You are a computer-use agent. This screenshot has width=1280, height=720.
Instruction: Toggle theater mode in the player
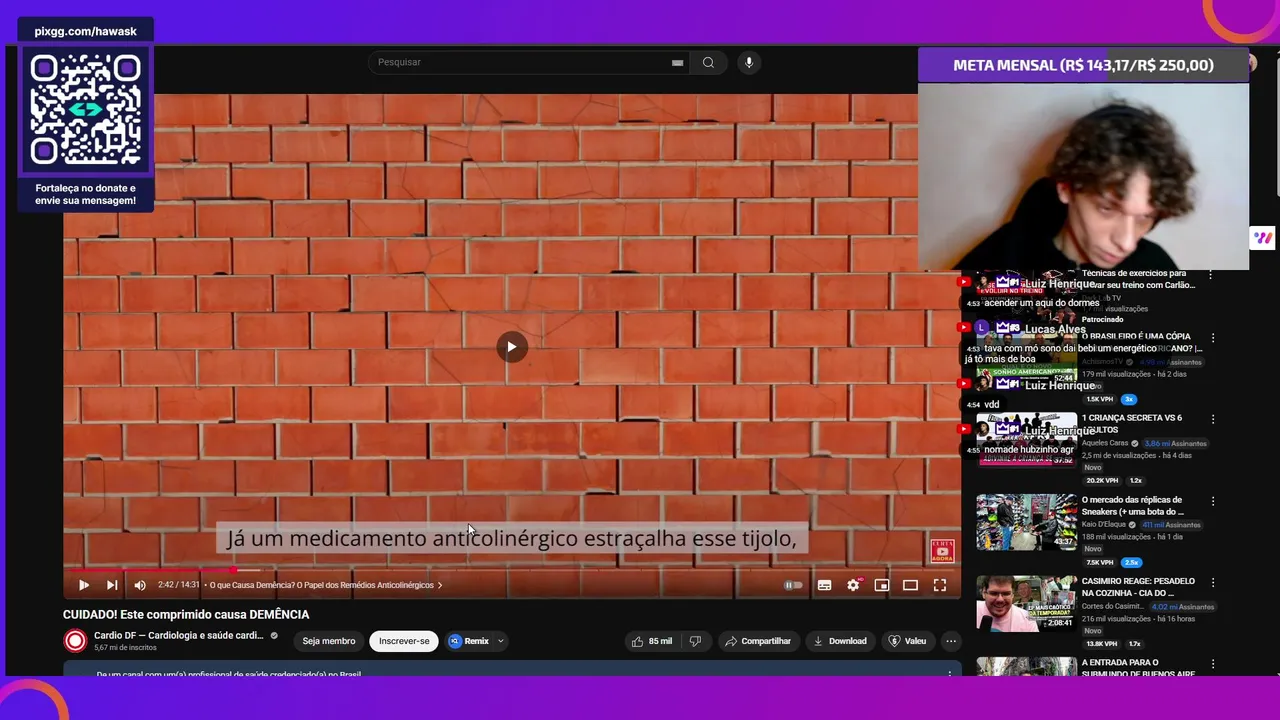pyautogui.click(x=910, y=585)
